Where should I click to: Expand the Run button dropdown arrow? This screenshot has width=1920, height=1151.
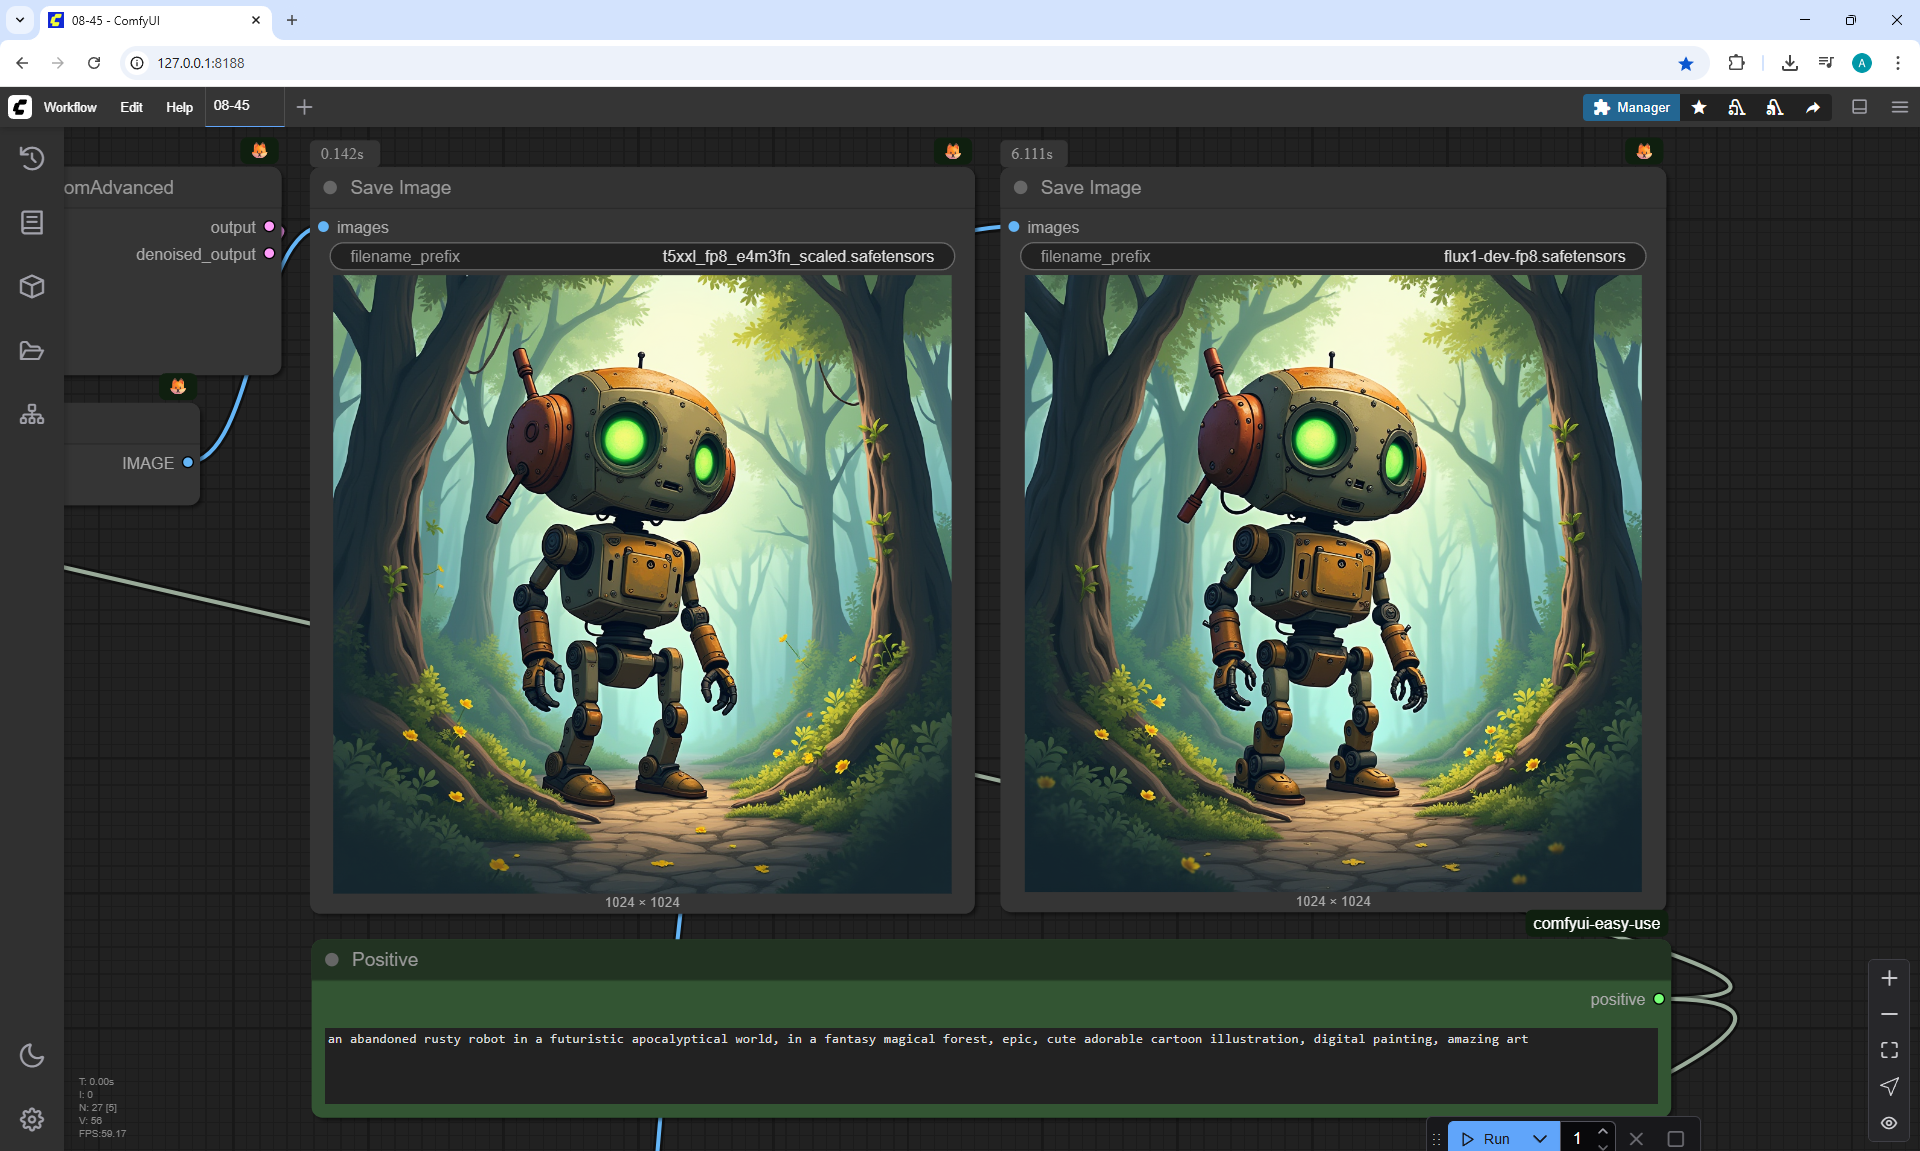coord(1540,1138)
